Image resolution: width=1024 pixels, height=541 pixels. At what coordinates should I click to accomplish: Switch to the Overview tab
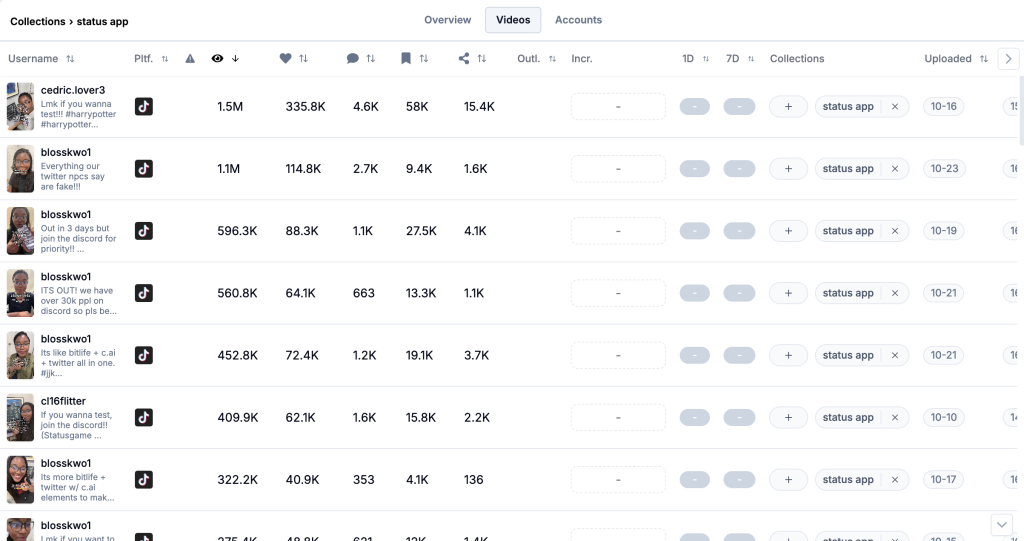pyautogui.click(x=447, y=20)
